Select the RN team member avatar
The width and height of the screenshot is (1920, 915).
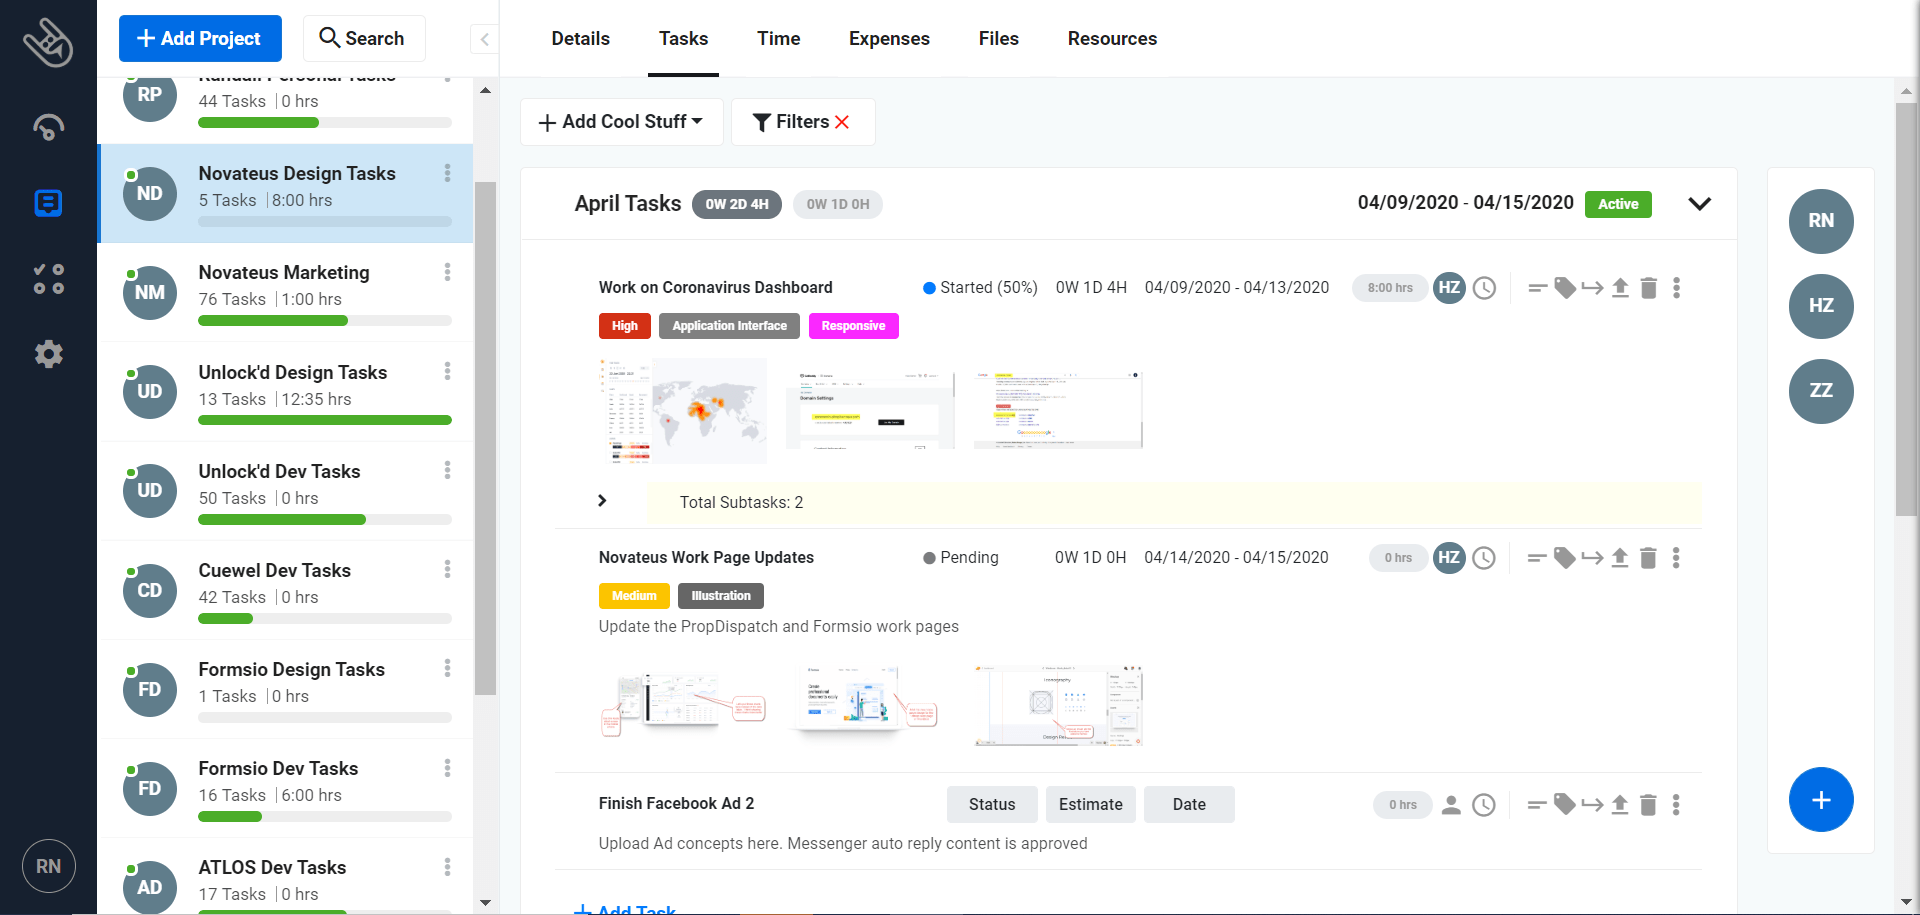[x=1821, y=221]
